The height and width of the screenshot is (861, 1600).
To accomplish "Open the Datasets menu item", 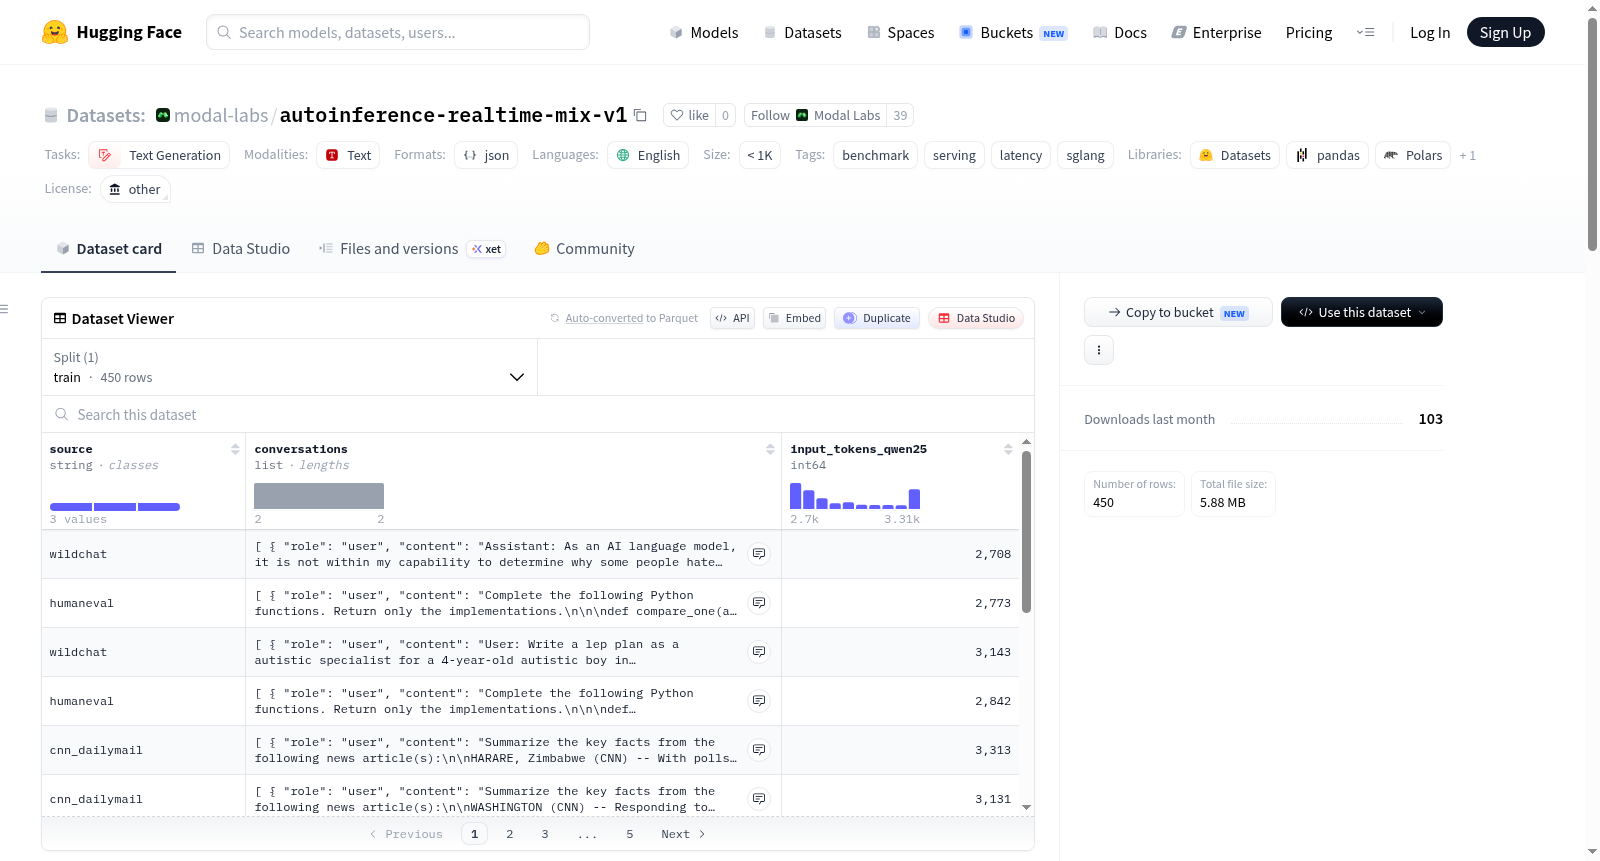I will (802, 32).
